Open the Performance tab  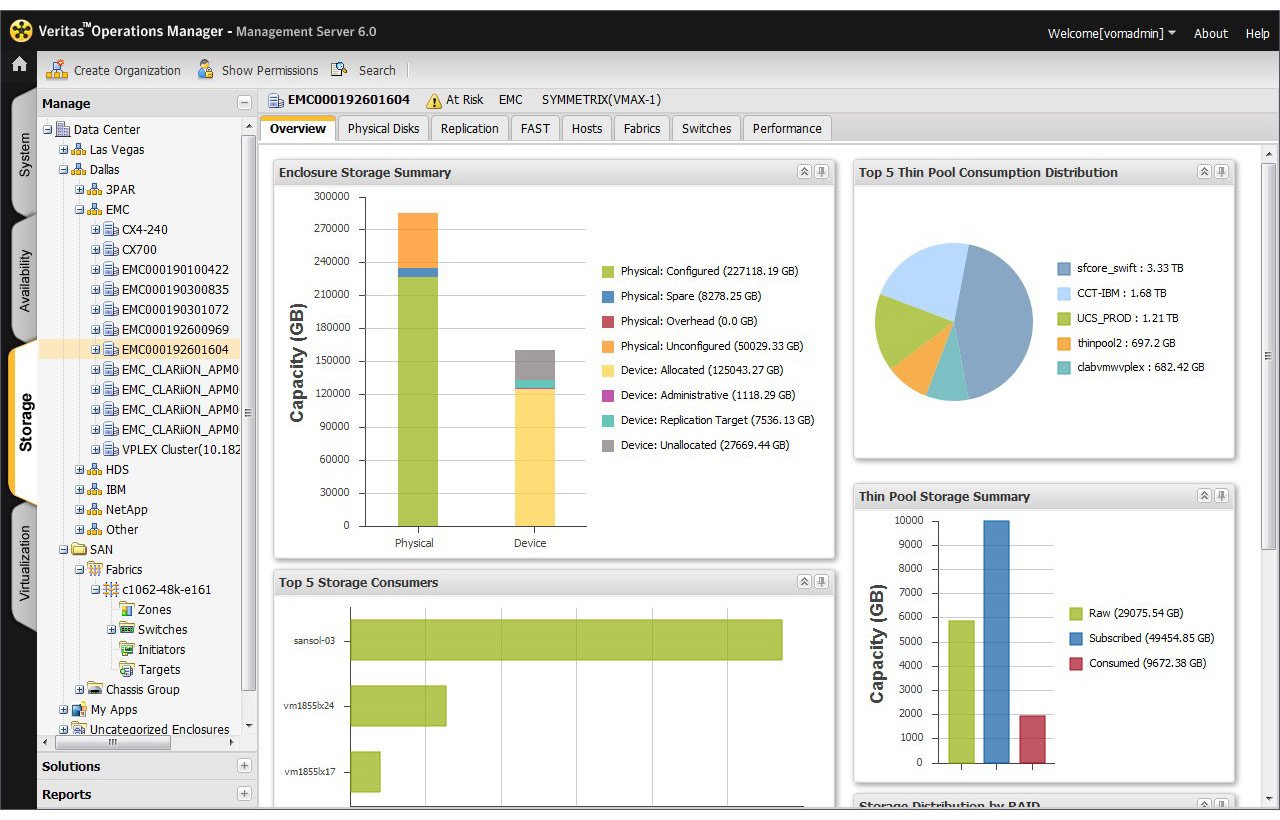[x=787, y=129]
